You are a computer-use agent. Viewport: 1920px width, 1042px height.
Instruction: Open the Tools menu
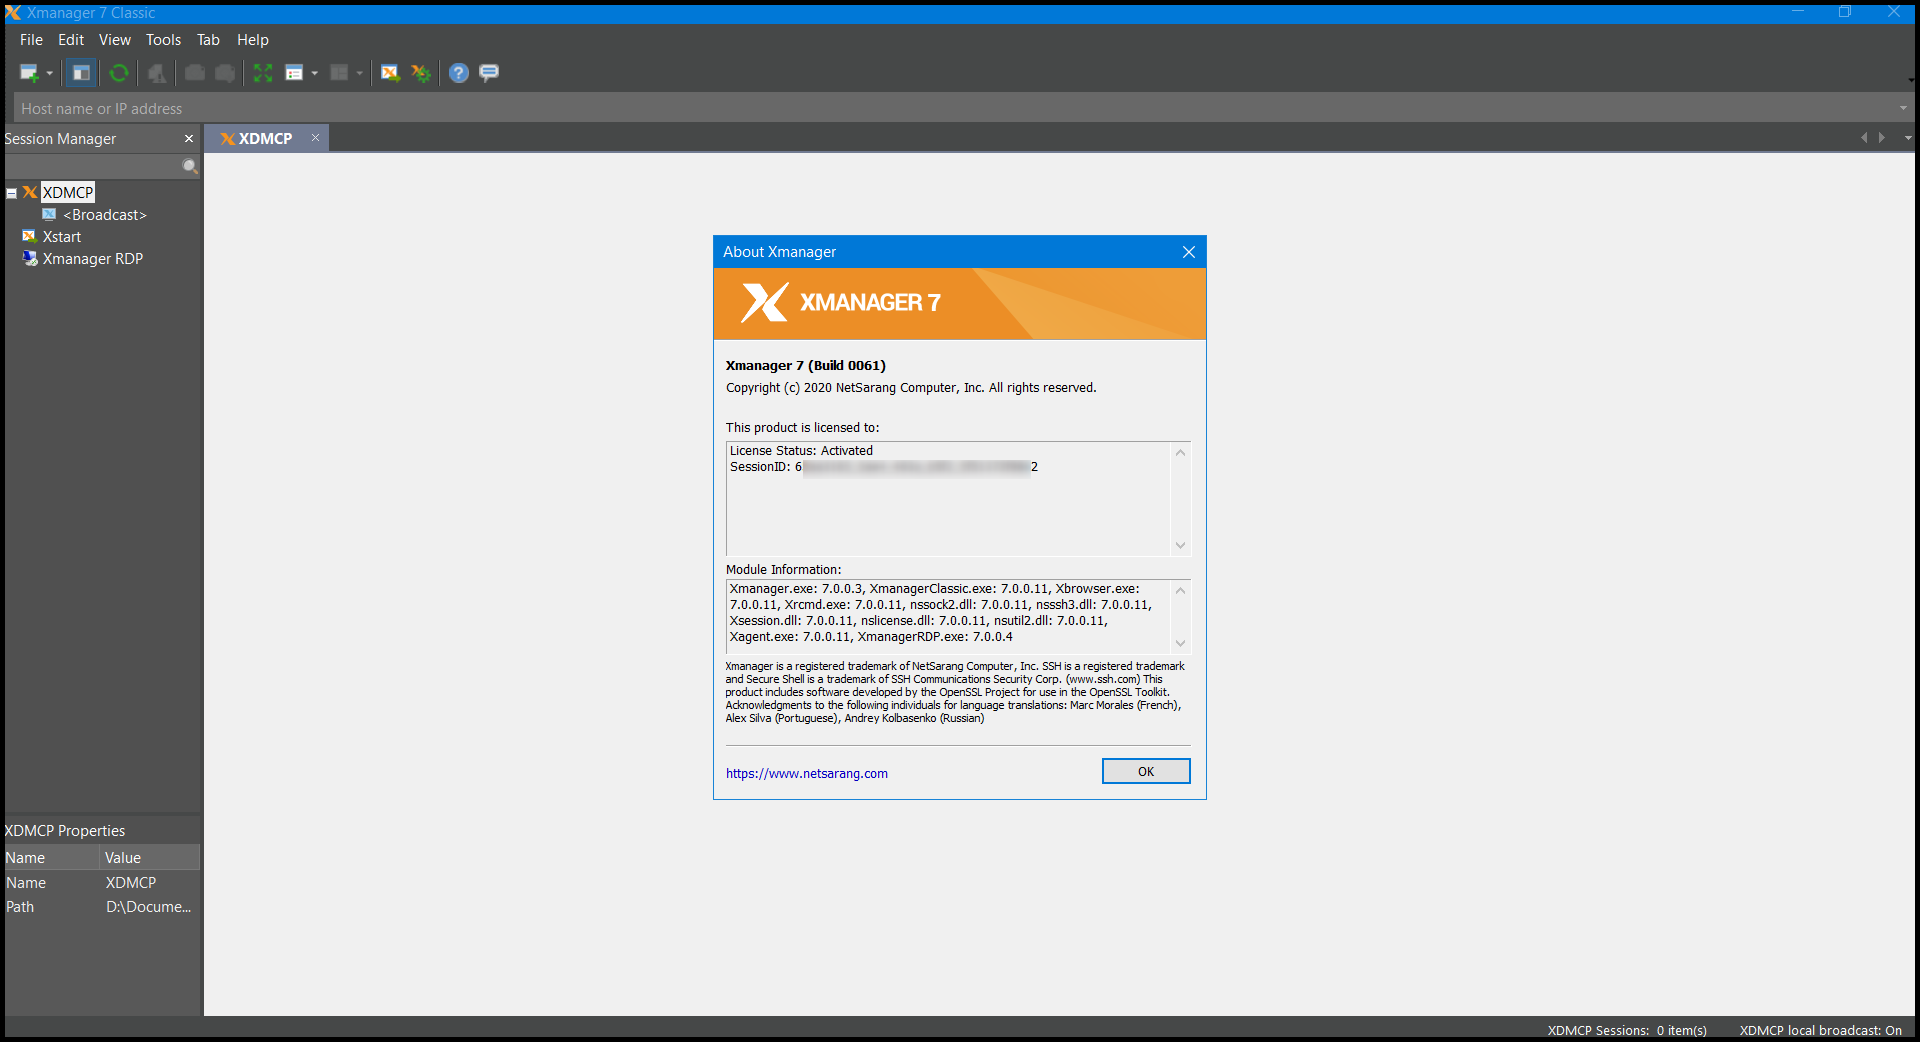[163, 40]
